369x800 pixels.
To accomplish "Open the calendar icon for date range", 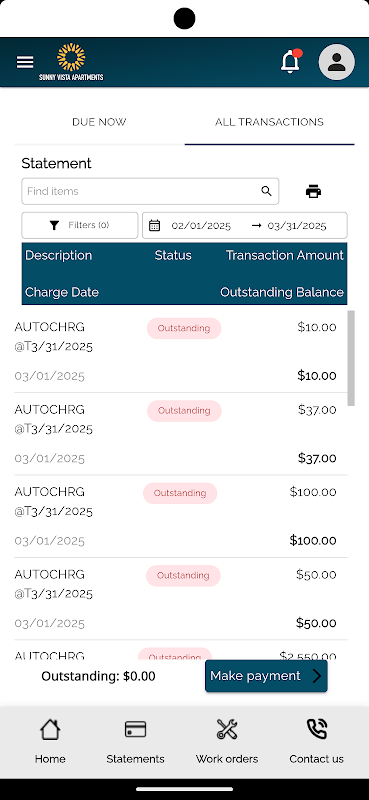I will [155, 226].
